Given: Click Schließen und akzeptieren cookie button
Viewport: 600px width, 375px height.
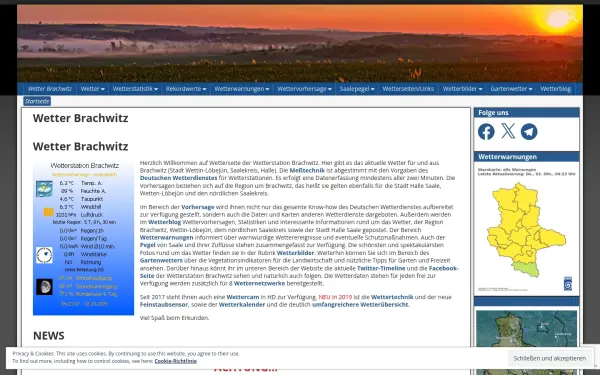Looking at the screenshot, I should 550,359.
